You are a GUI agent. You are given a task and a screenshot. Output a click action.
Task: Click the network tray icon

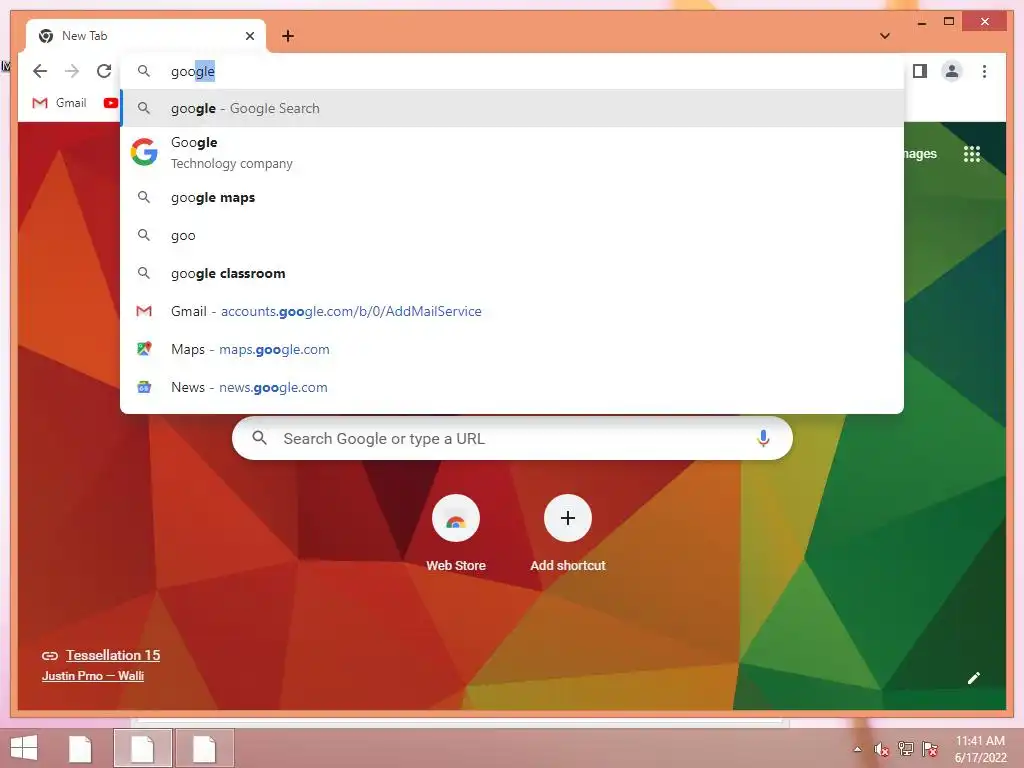[905, 748]
